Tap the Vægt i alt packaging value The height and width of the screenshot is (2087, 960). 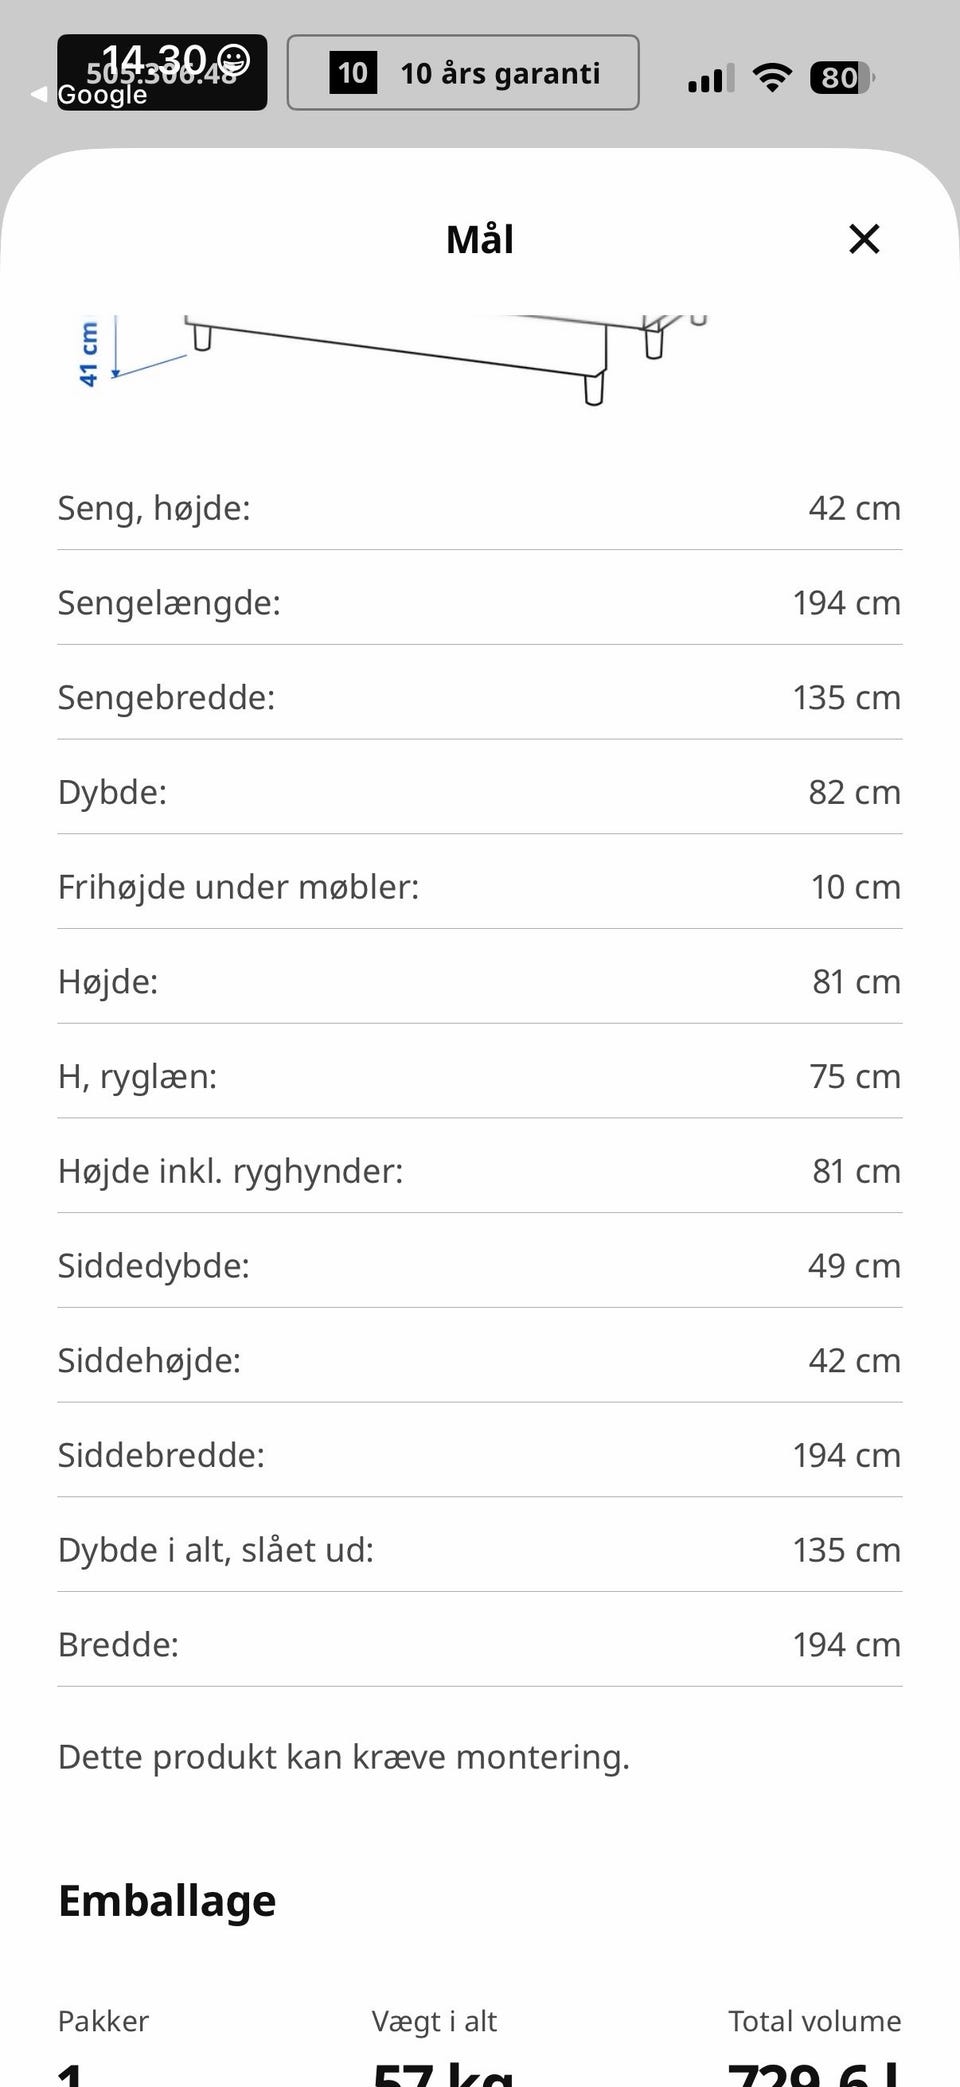[444, 2070]
